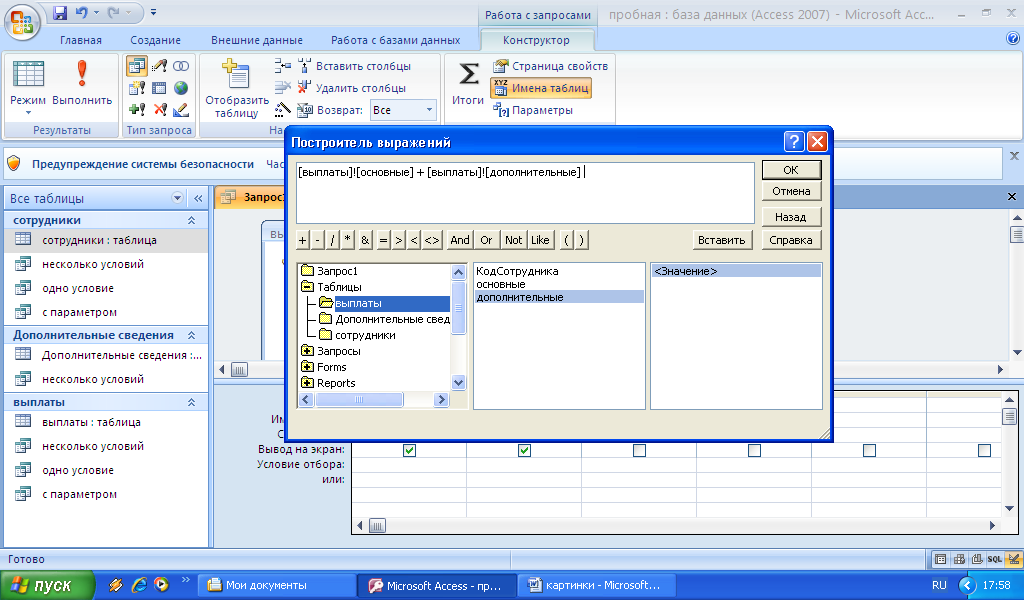Choose the Delete query type icon
Screen dimensions: 1024x600
[x=159, y=110]
